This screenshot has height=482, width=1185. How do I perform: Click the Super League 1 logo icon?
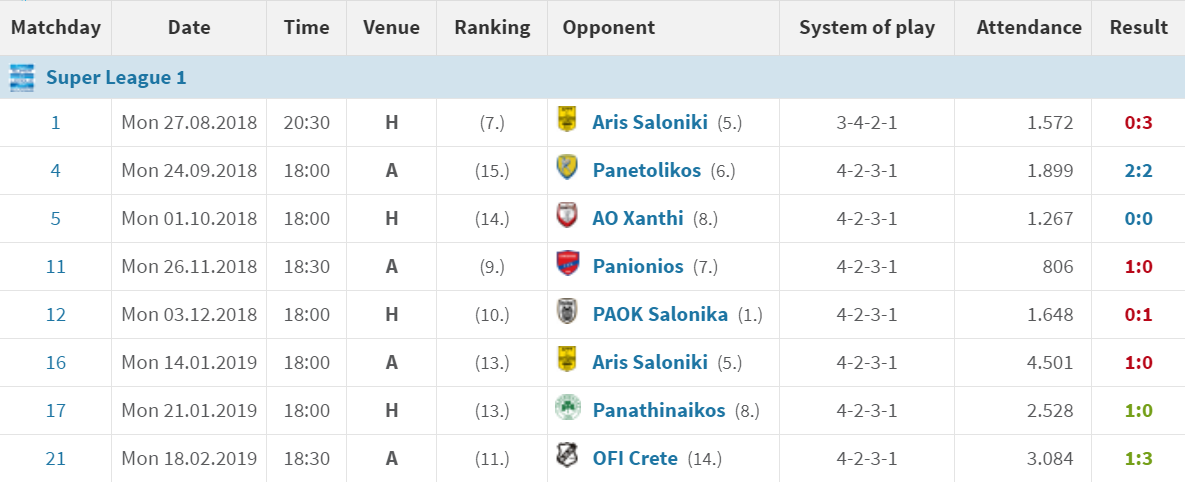tap(22, 77)
